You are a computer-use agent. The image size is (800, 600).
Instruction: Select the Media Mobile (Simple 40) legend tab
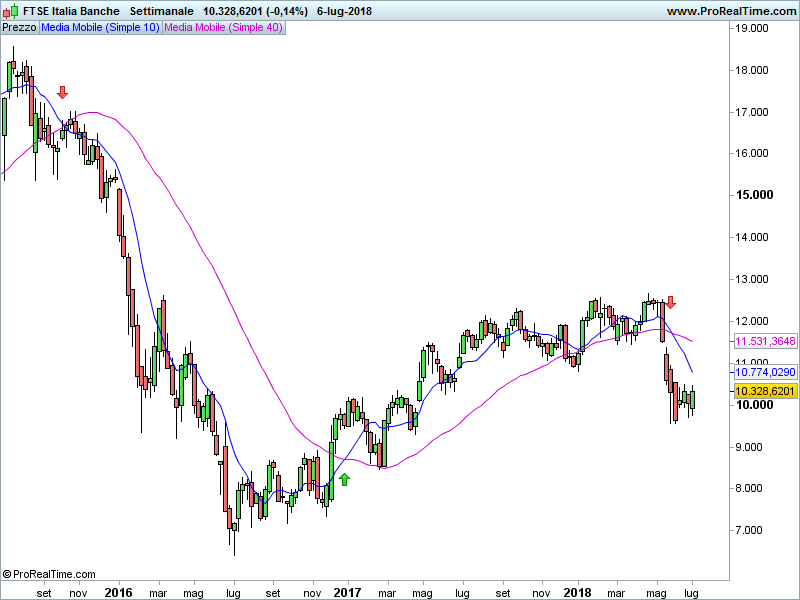point(223,28)
